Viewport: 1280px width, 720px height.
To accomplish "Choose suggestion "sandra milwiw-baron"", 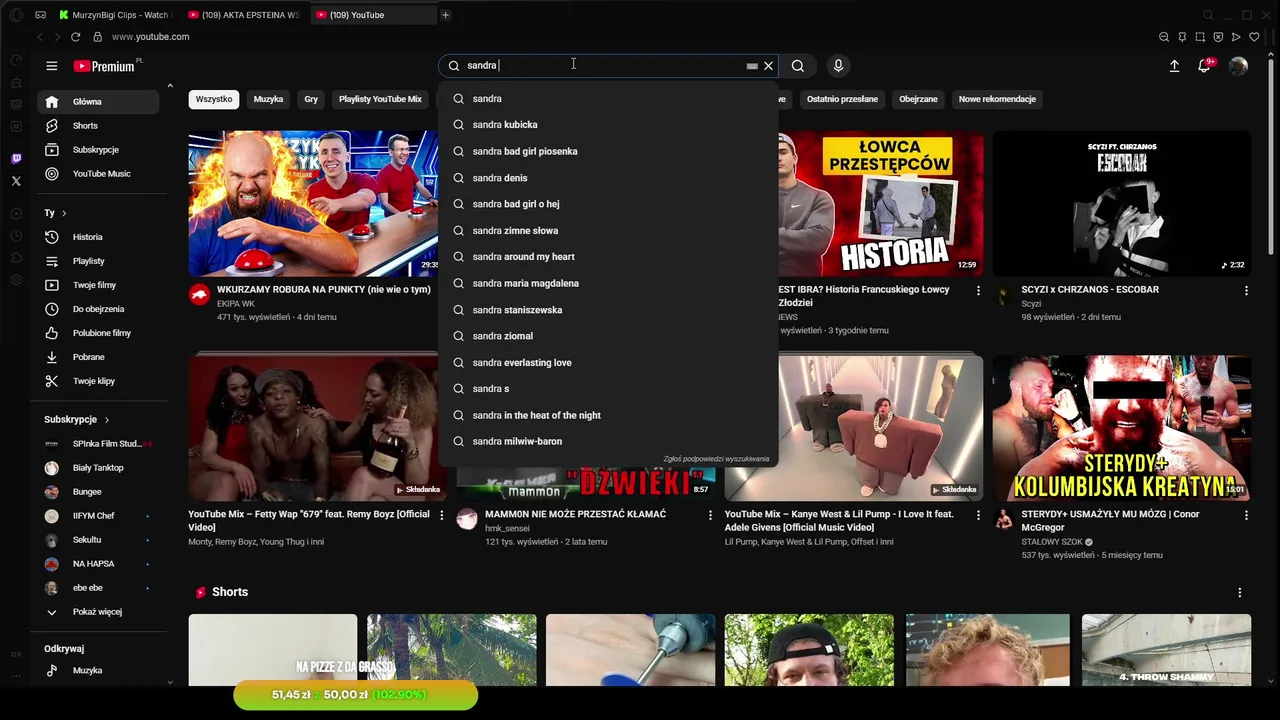I will (608, 441).
